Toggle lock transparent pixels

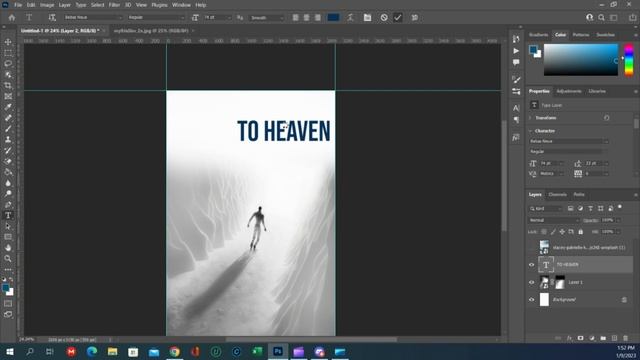[x=544, y=231]
